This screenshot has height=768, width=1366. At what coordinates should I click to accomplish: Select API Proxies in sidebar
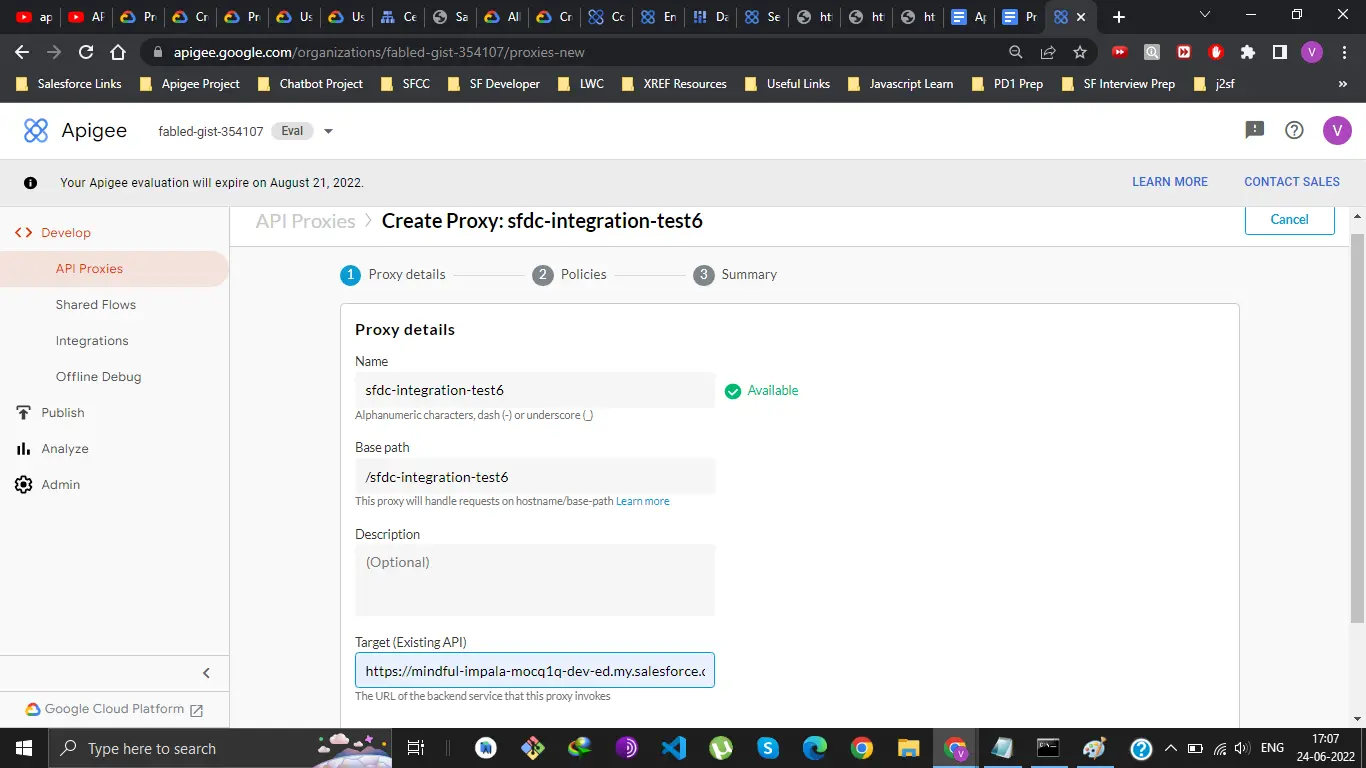click(89, 268)
